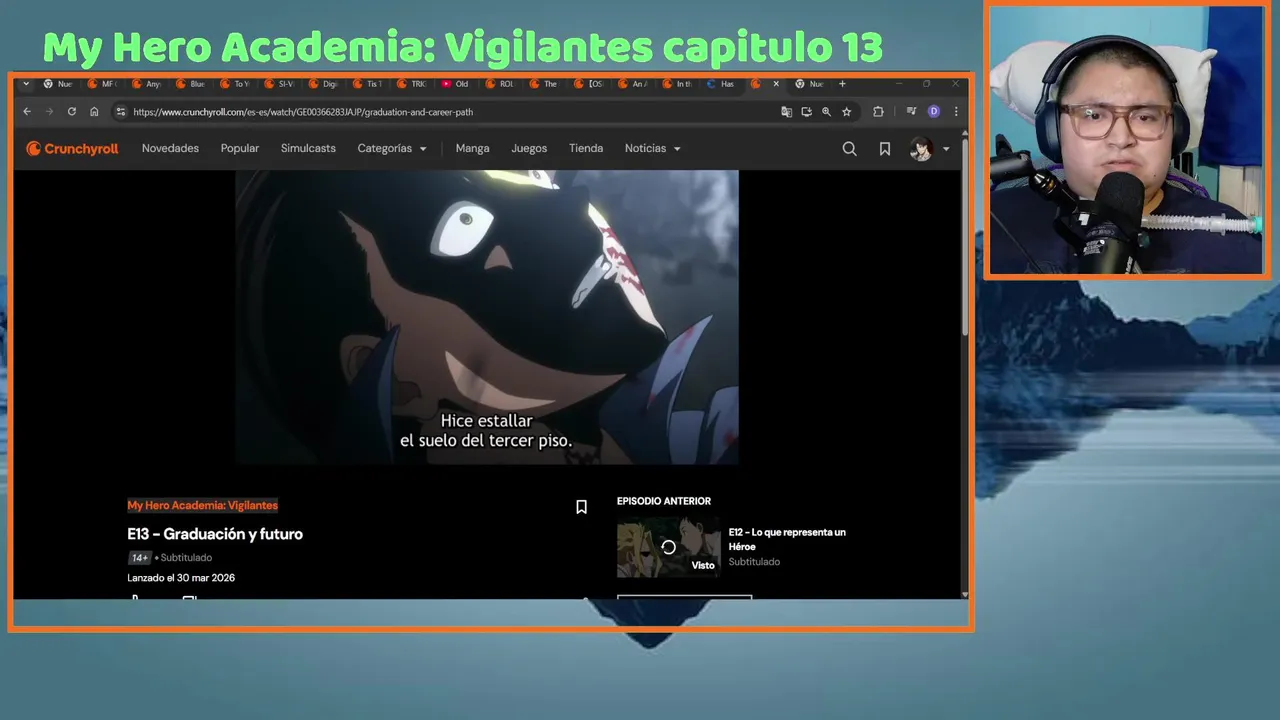Viewport: 1280px width, 720px height.
Task: Click the E13 – Graduación y futuro title
Action: tap(215, 534)
